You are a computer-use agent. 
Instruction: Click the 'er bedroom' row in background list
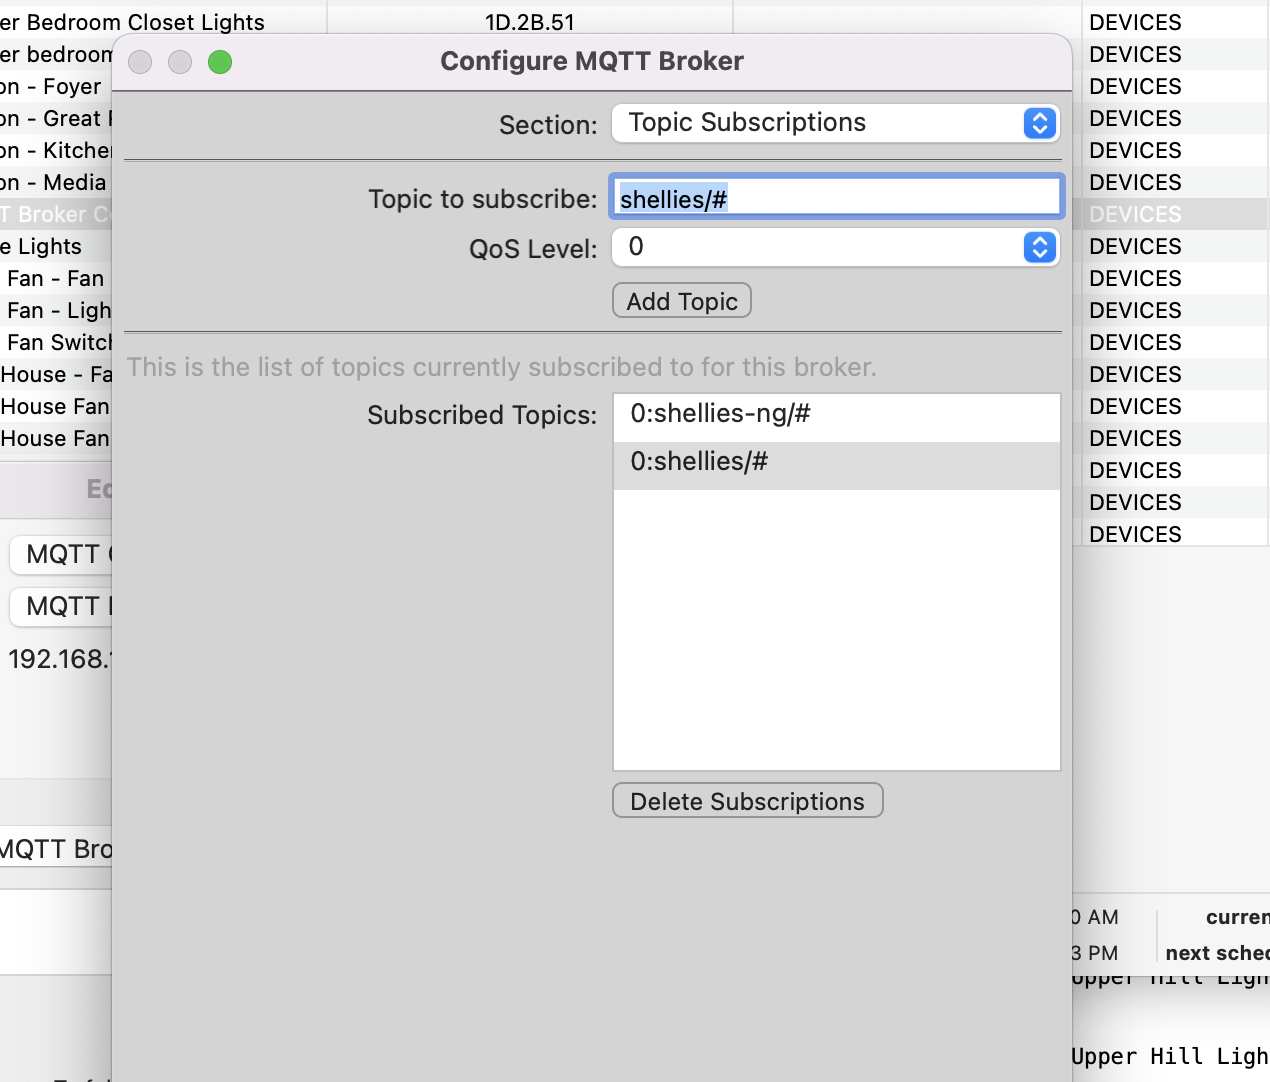point(56,54)
